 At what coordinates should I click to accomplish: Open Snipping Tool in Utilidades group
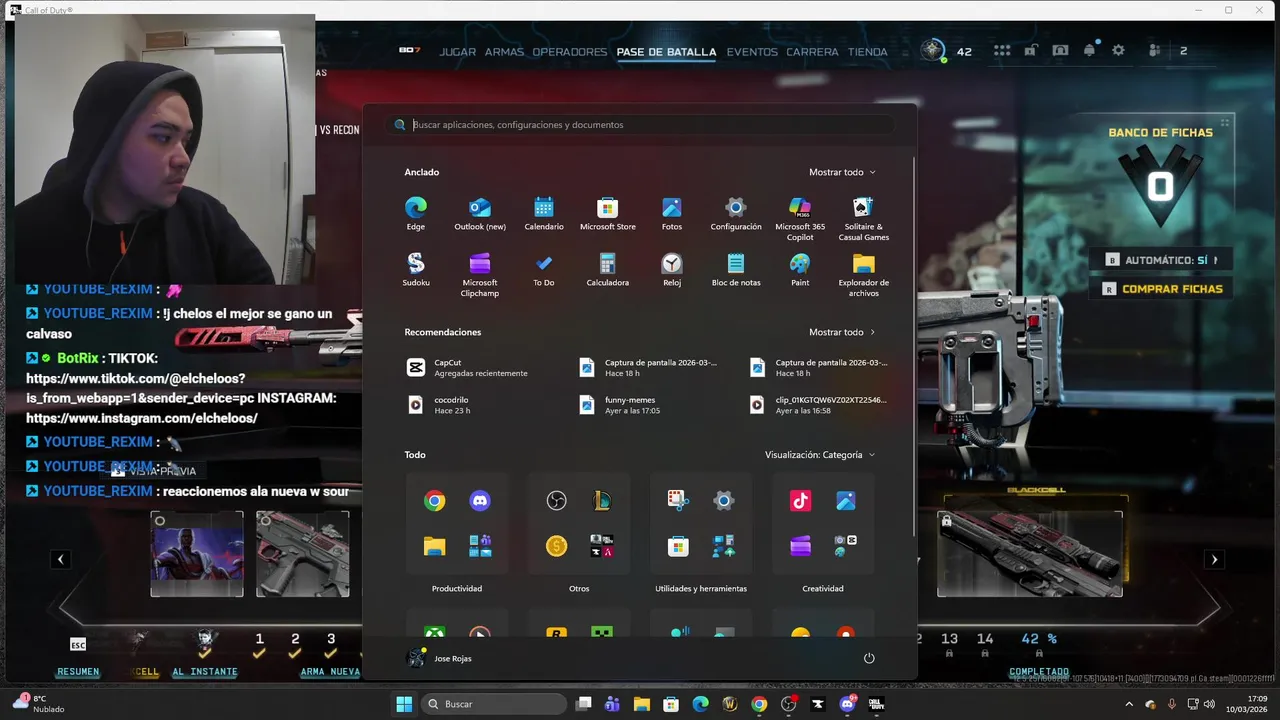(x=678, y=501)
